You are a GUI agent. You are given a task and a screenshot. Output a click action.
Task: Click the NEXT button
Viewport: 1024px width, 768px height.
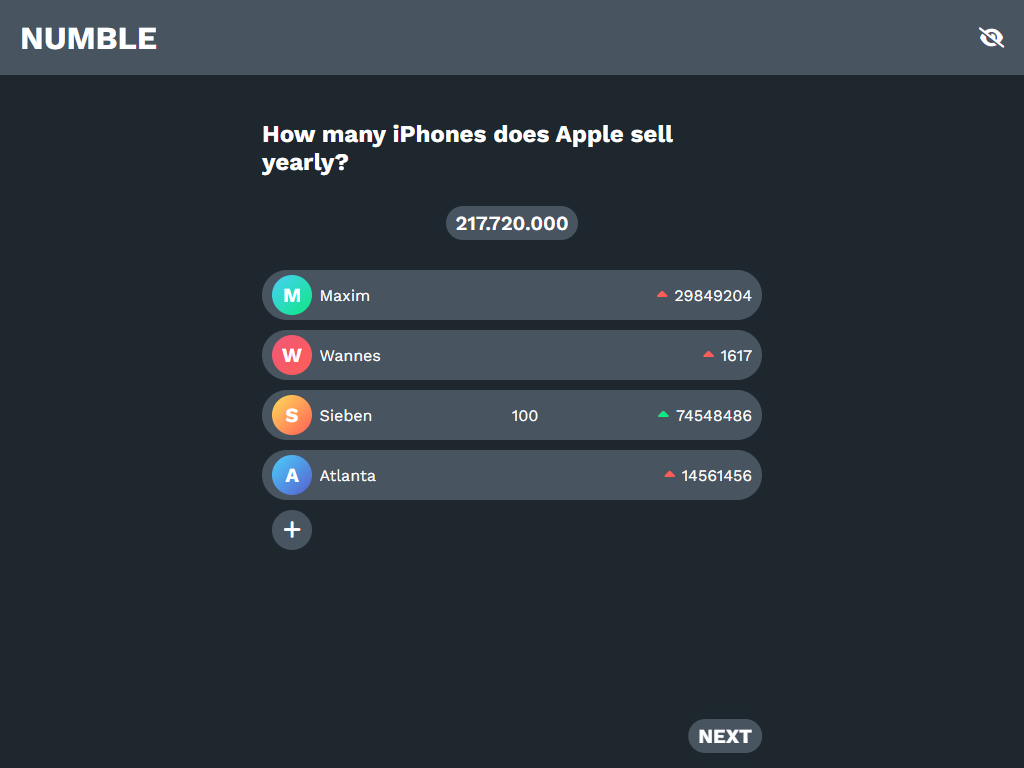(x=725, y=736)
